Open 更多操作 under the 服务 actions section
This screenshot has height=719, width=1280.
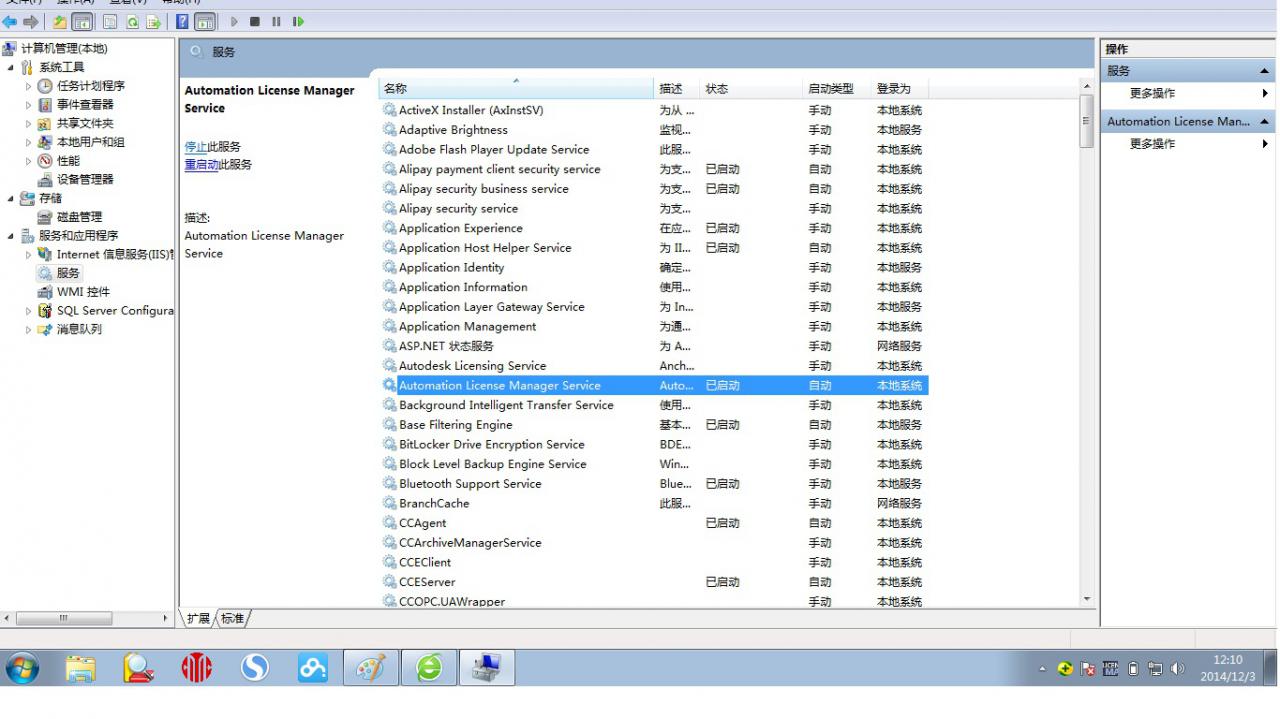[1152, 93]
